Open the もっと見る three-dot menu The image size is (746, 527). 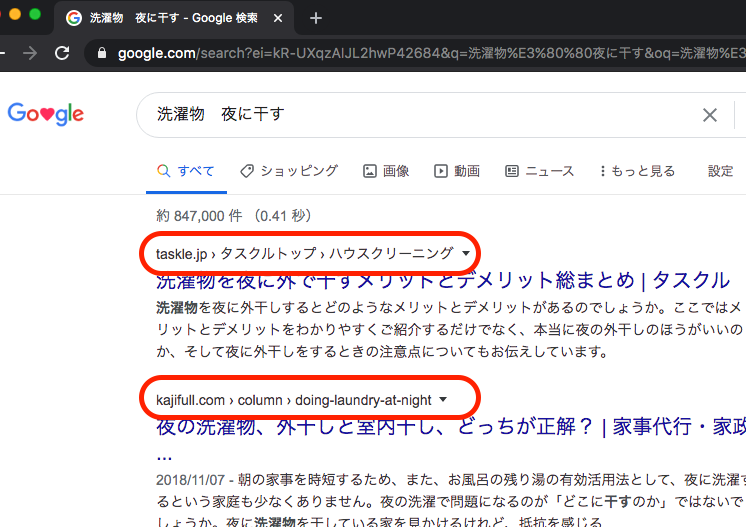coord(638,171)
